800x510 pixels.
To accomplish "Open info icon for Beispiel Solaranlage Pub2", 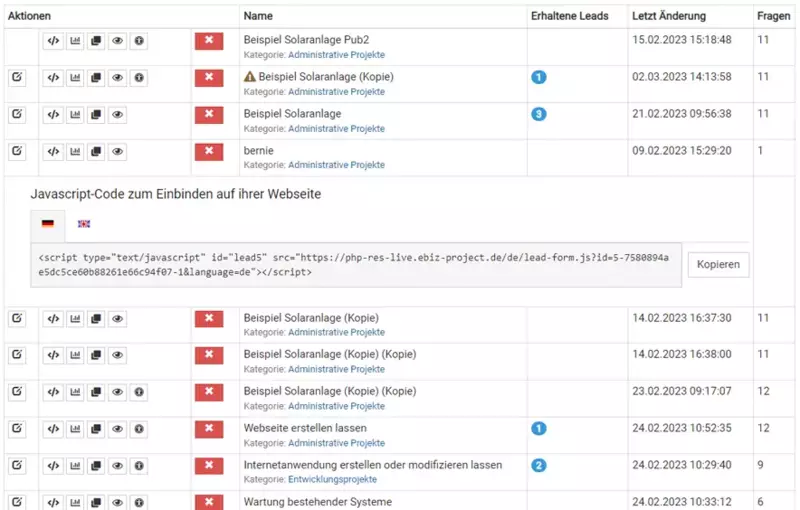I will [x=139, y=41].
